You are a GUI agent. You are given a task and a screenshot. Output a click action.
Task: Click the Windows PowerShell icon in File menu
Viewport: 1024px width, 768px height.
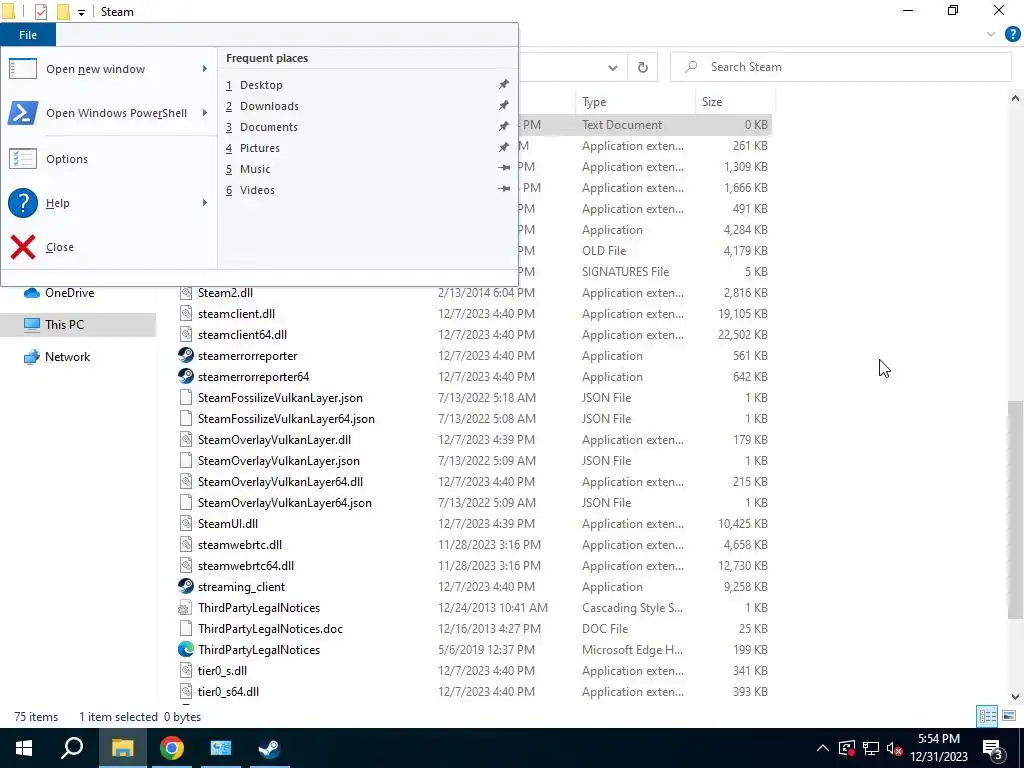[23, 113]
